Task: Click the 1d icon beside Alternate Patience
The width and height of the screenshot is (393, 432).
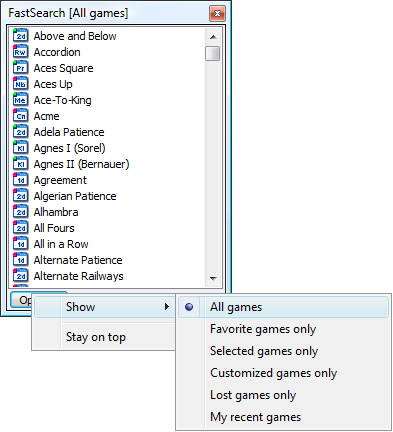Action: tap(20, 260)
